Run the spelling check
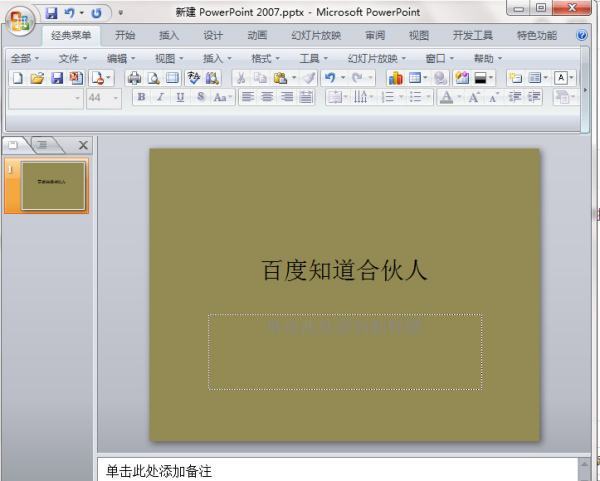Screen dimensions: 600x481 [x=194, y=78]
